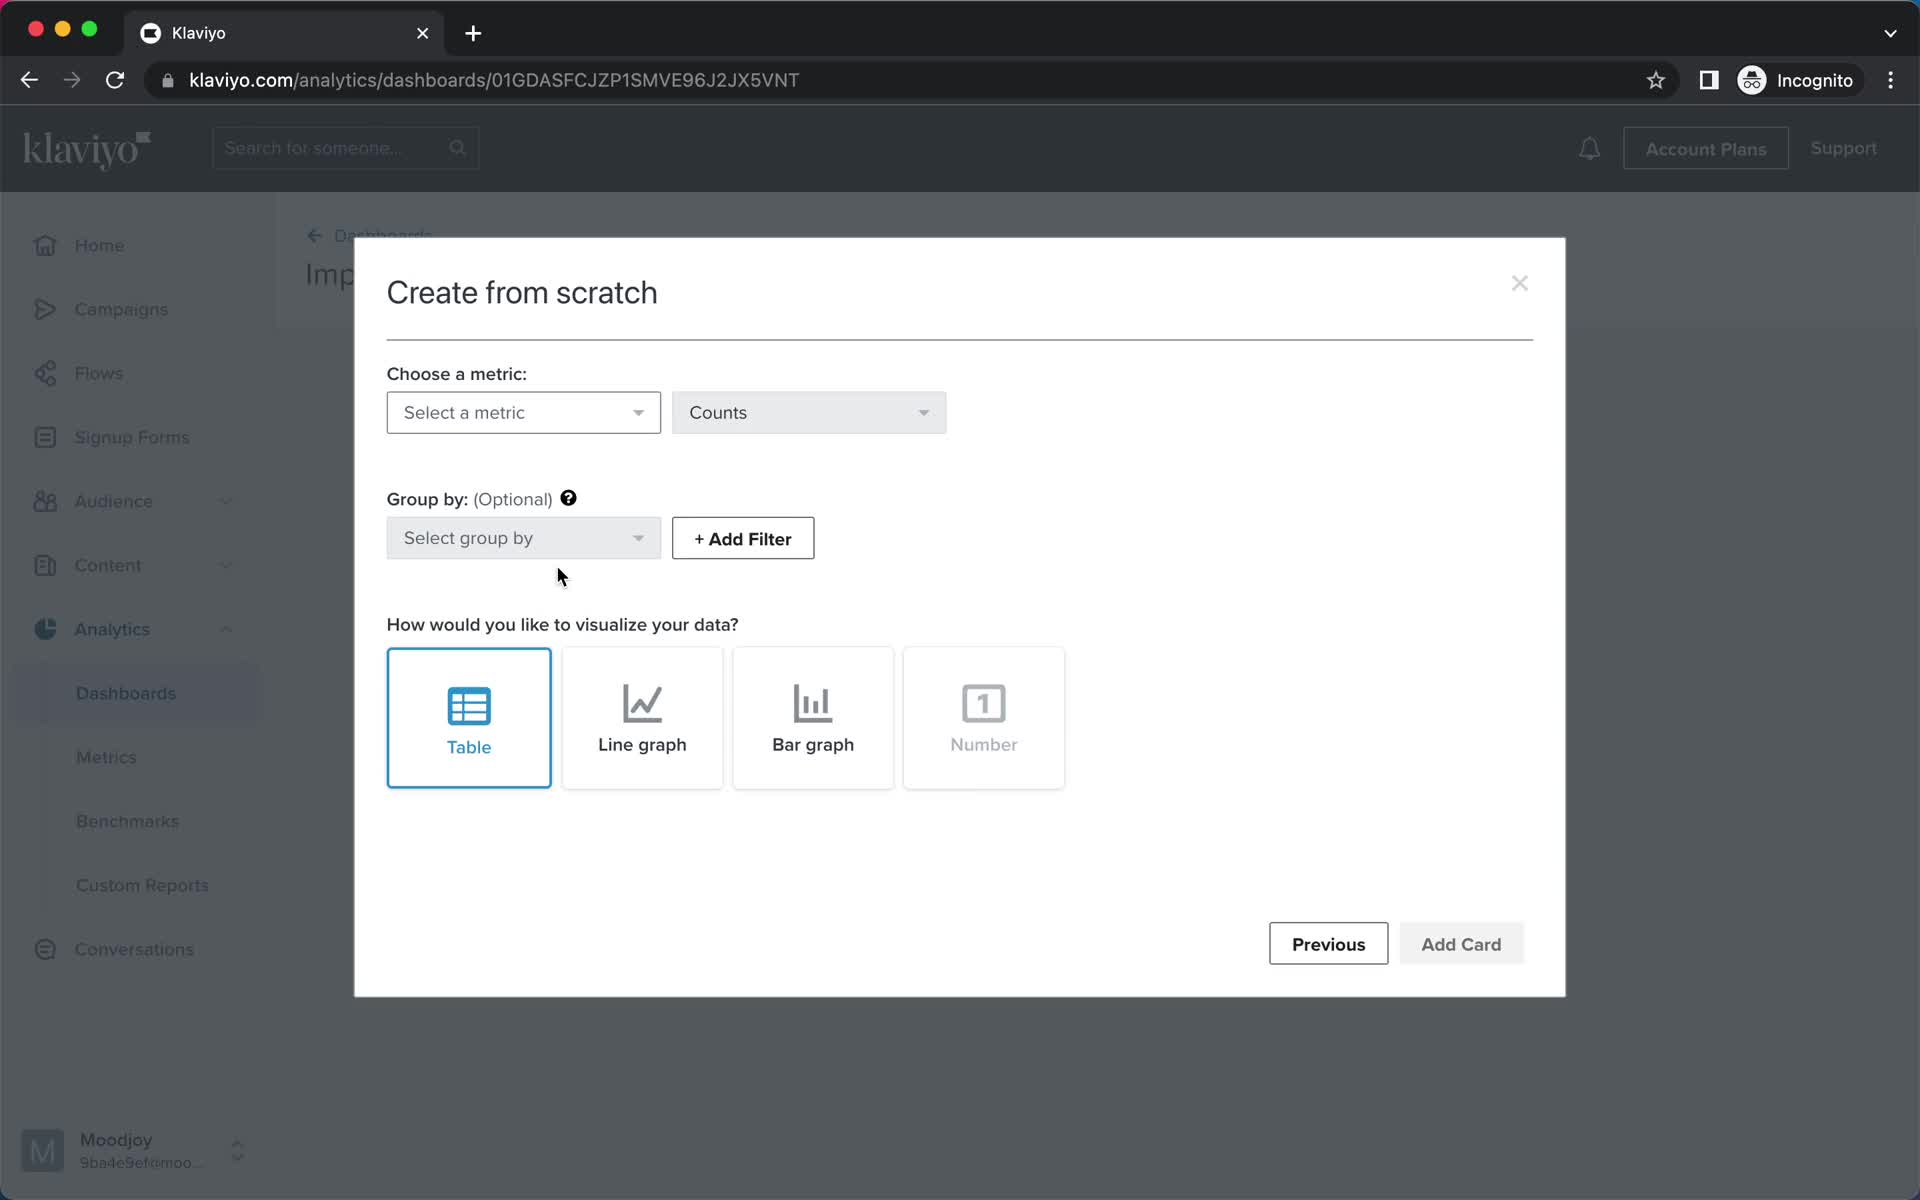Click the Dashboards sidebar icon

tap(124, 693)
